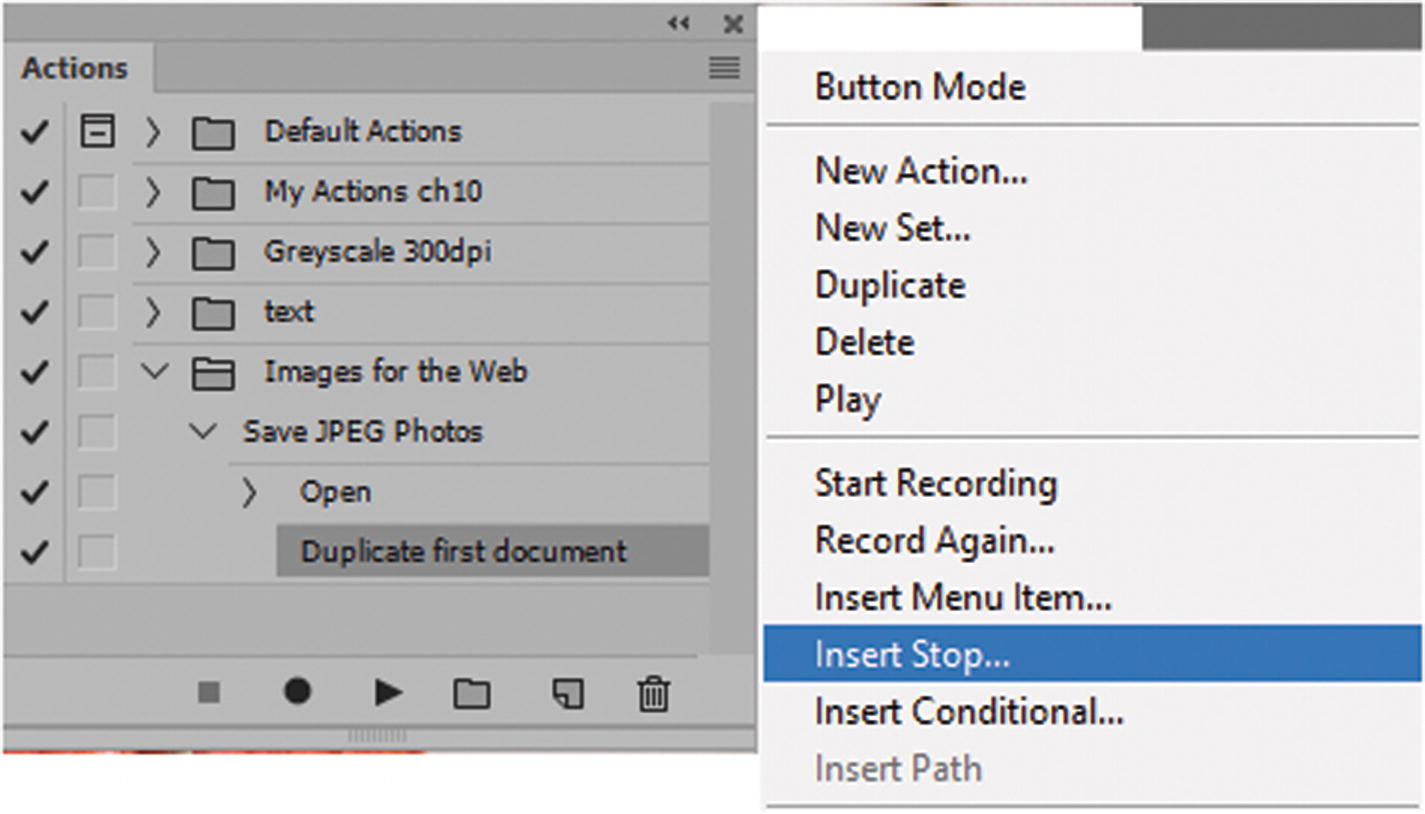
Task: Choose Insert Stop... from the menu
Action: coord(912,655)
